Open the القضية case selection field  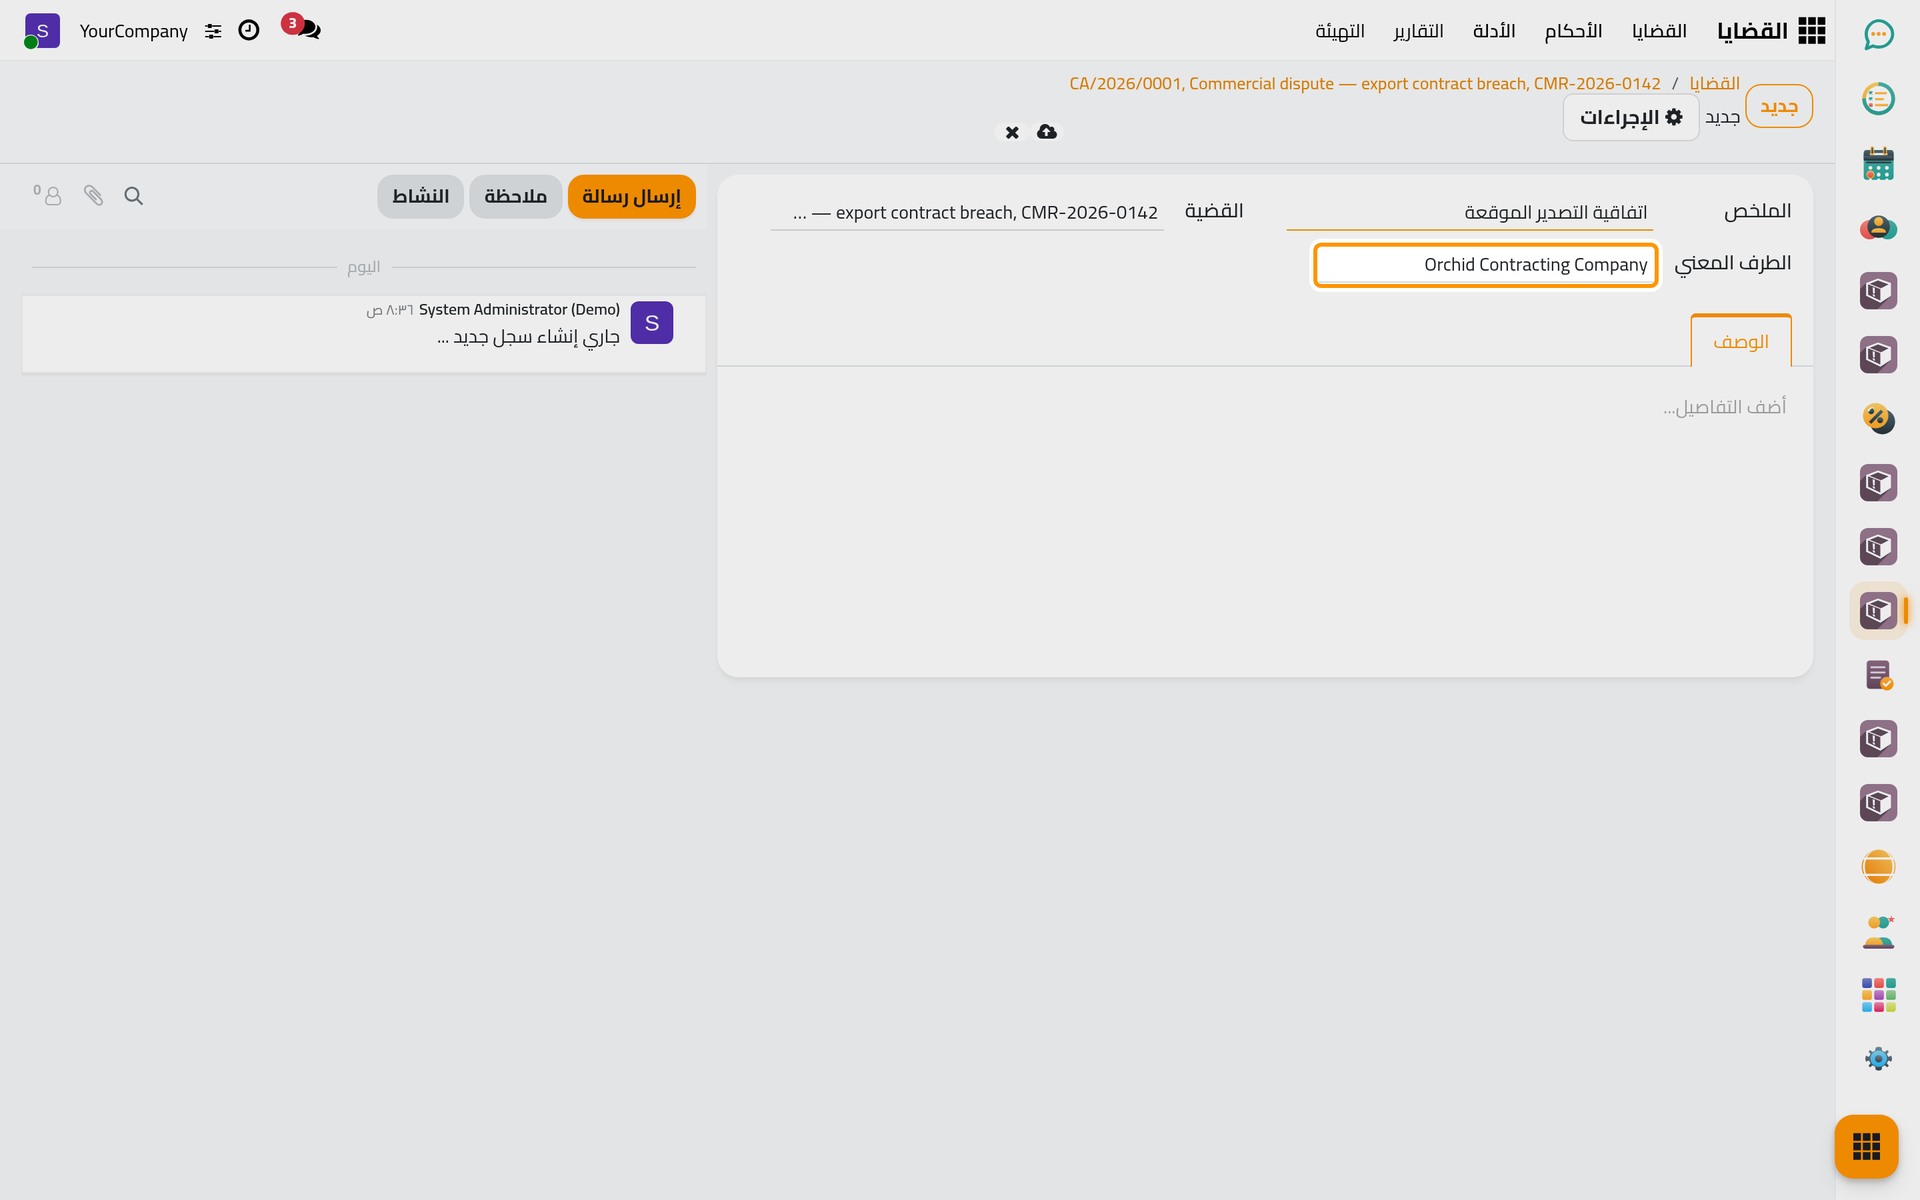click(967, 212)
